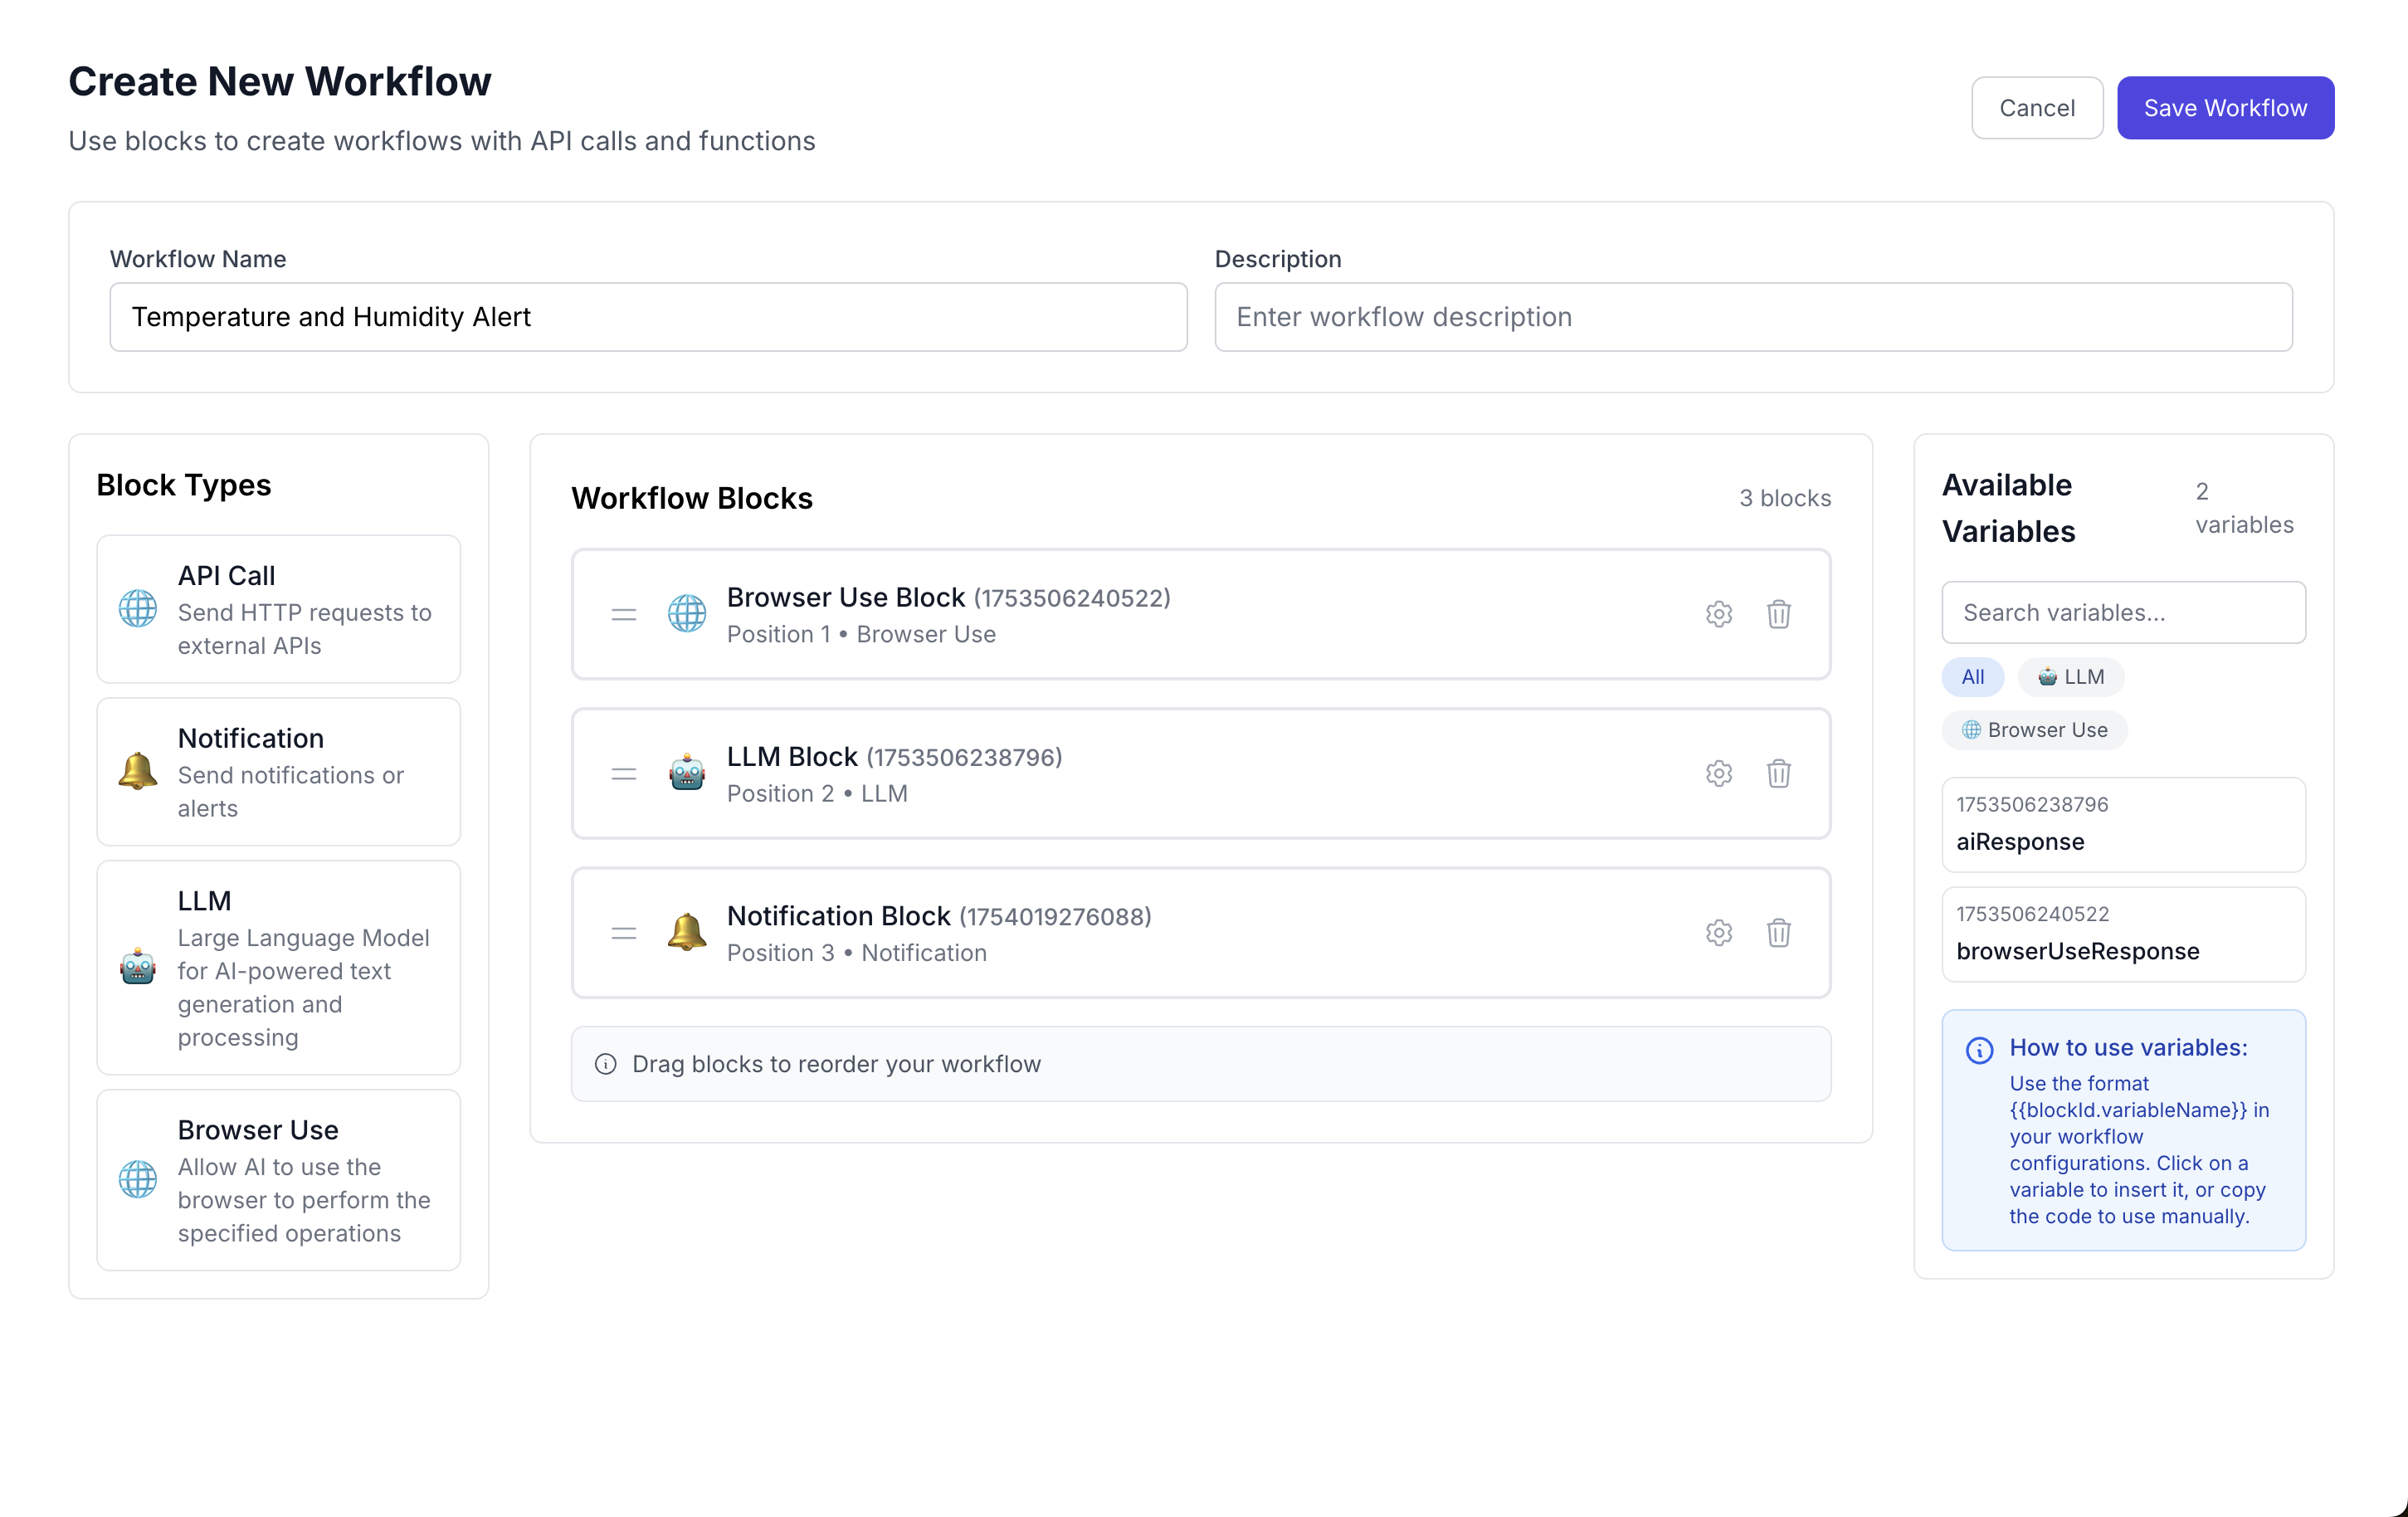Add a Browser Use block from Block Types
The height and width of the screenshot is (1517, 2408).
(x=278, y=1180)
